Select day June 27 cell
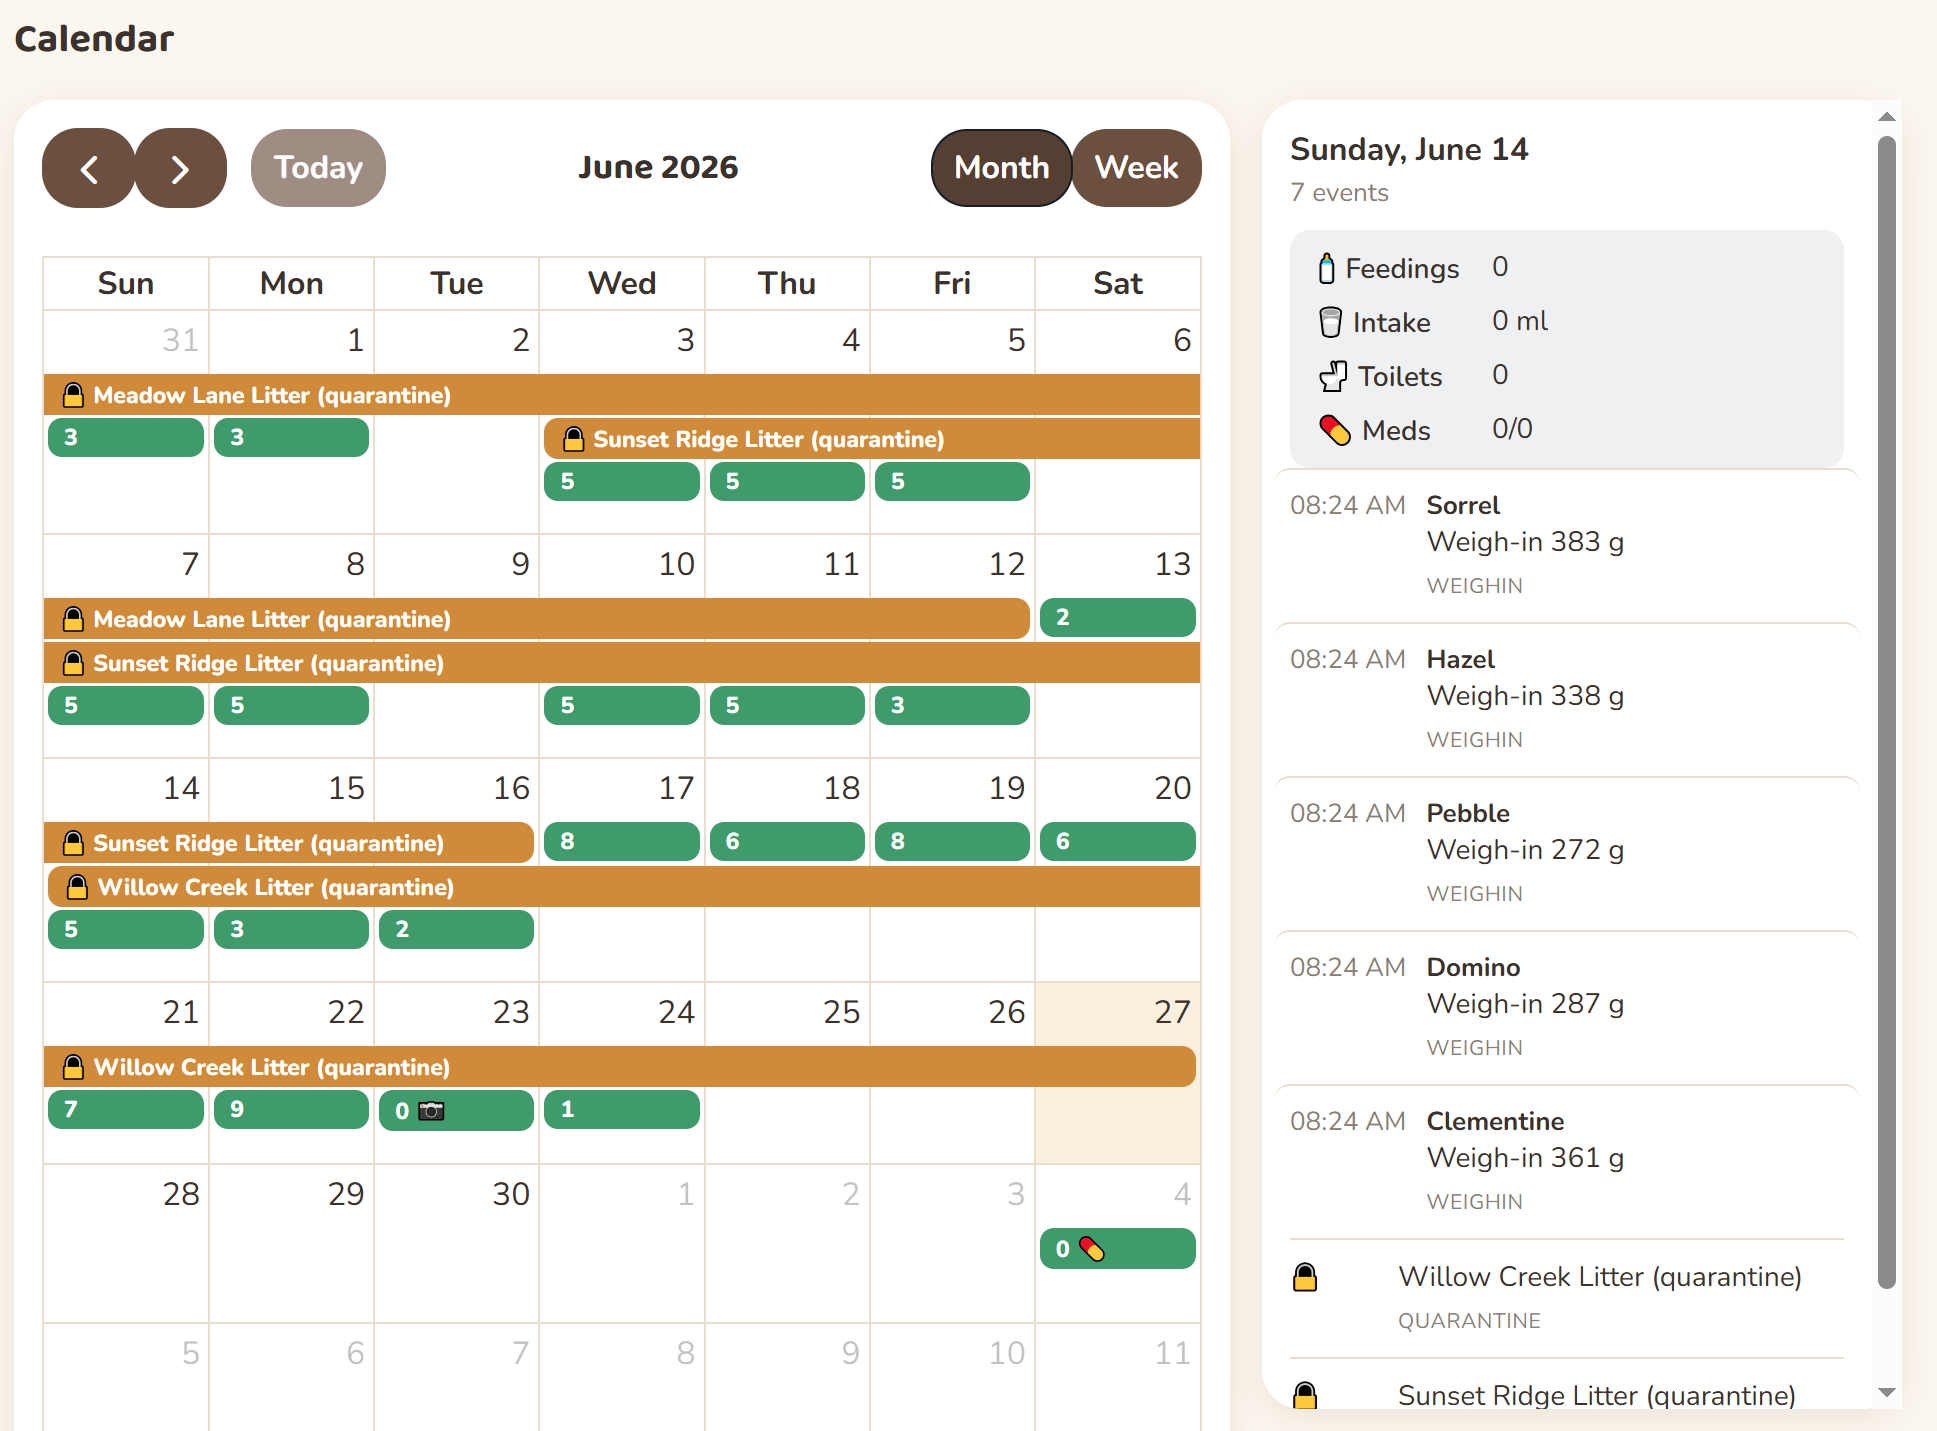 (x=1117, y=1073)
